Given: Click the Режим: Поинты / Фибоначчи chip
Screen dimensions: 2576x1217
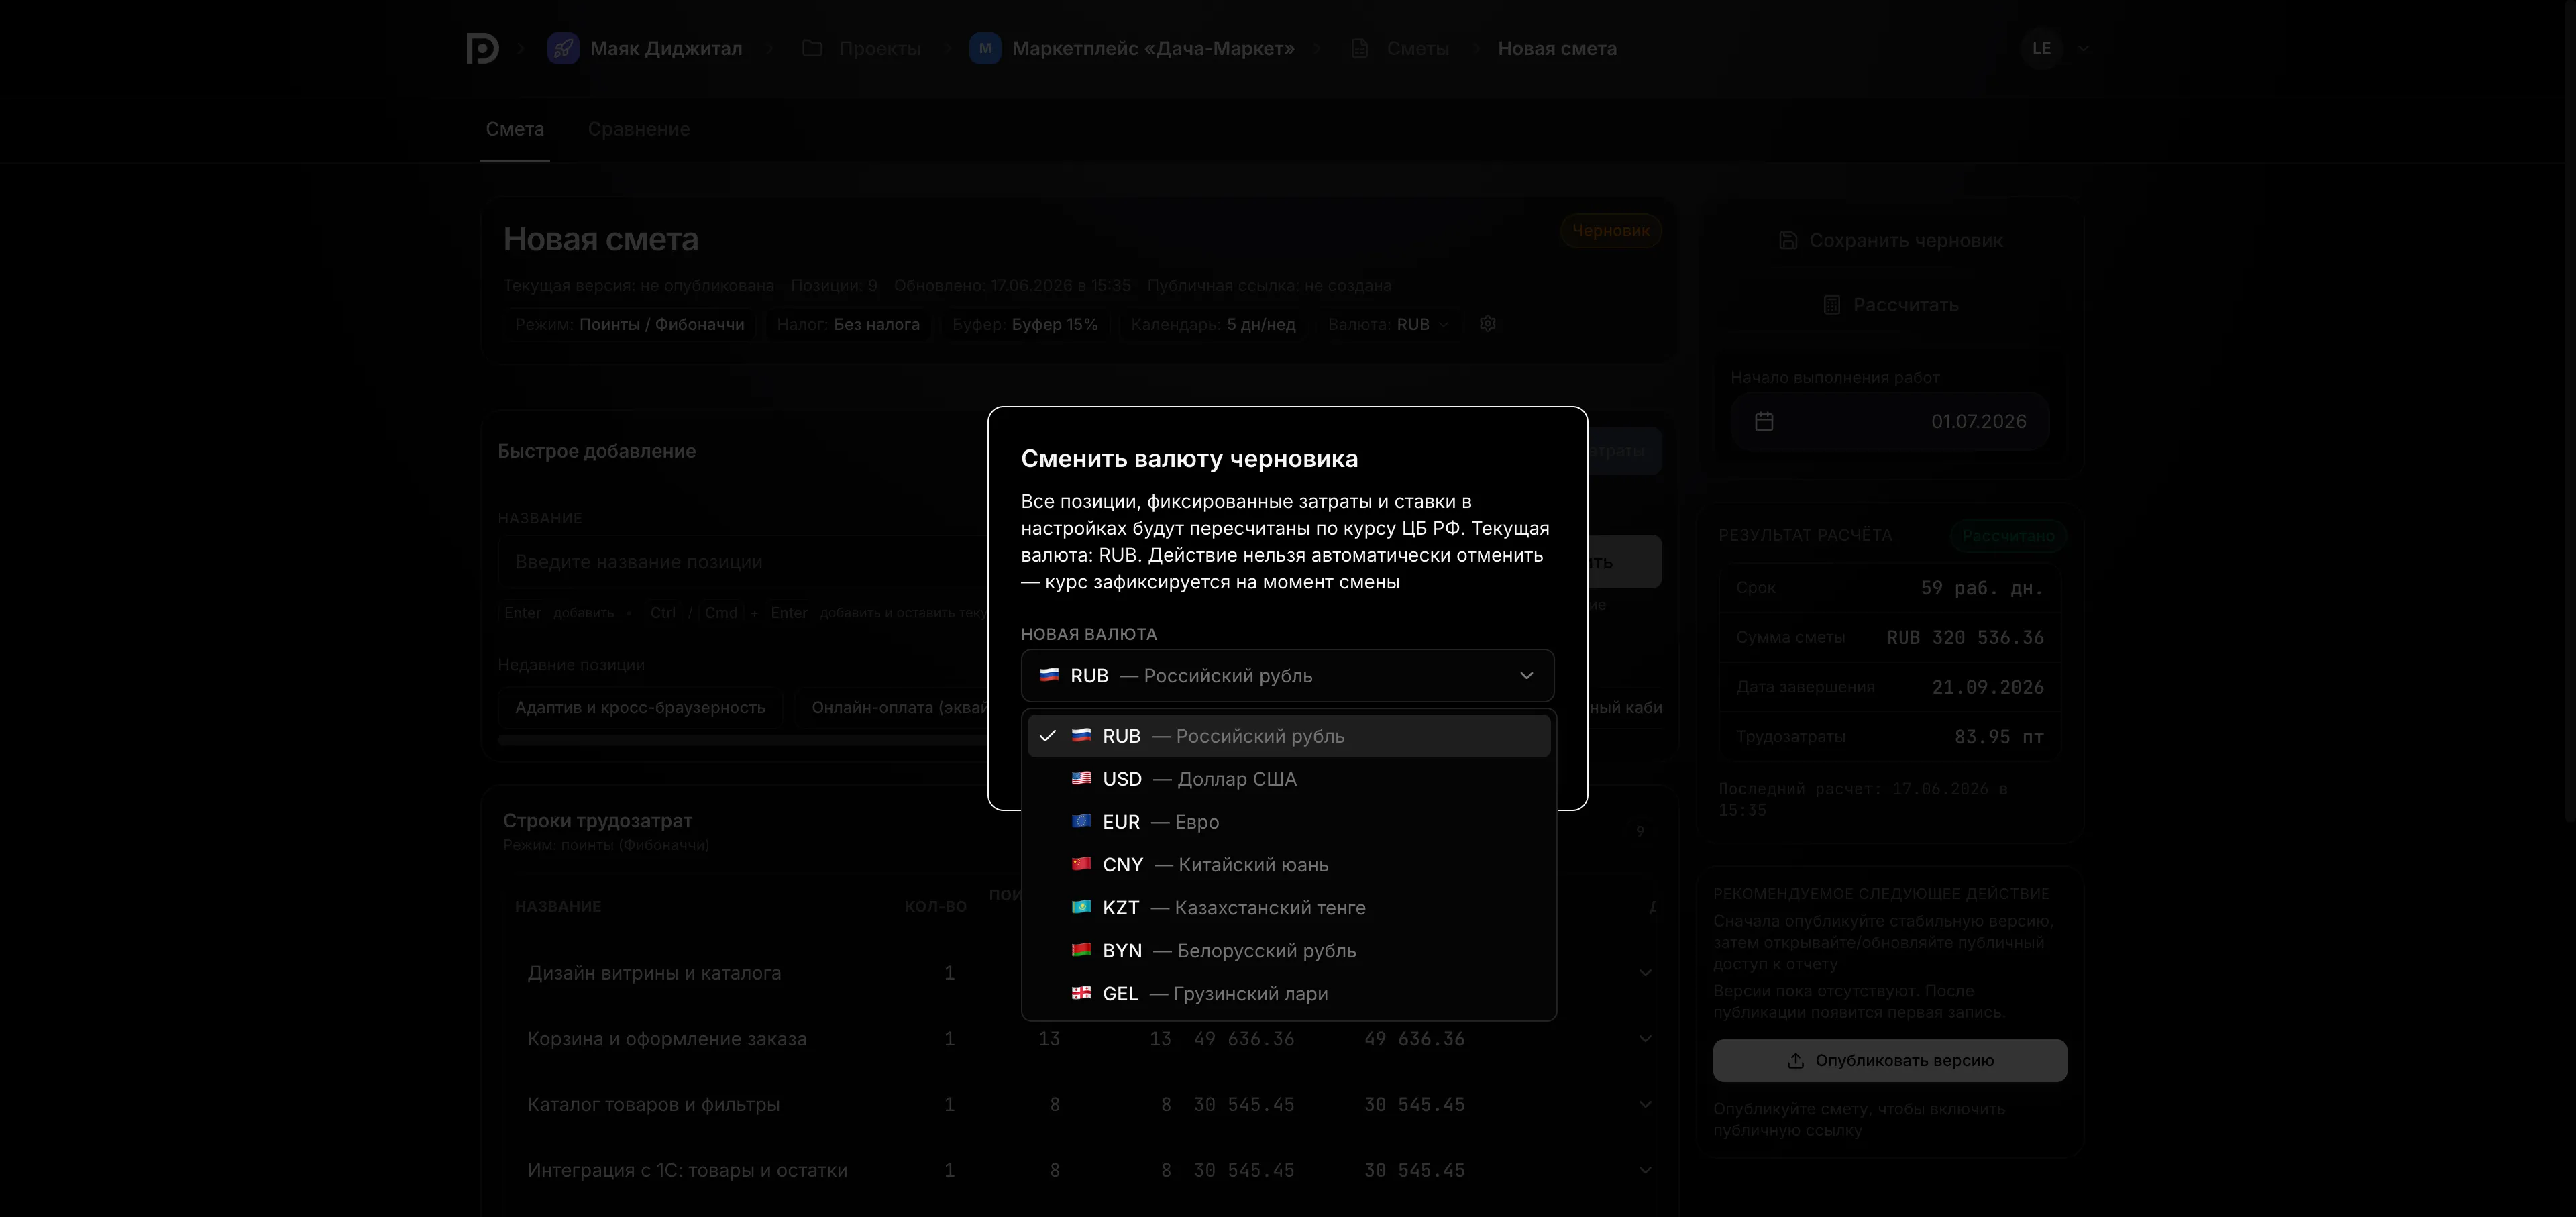Looking at the screenshot, I should (629, 325).
